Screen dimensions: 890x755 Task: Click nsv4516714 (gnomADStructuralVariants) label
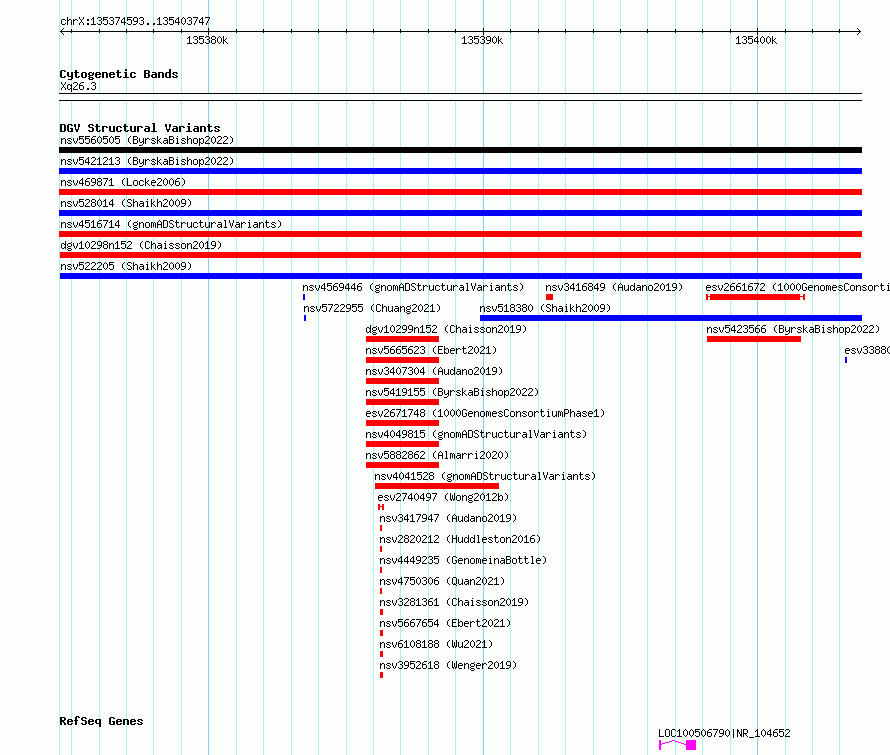[x=171, y=224]
